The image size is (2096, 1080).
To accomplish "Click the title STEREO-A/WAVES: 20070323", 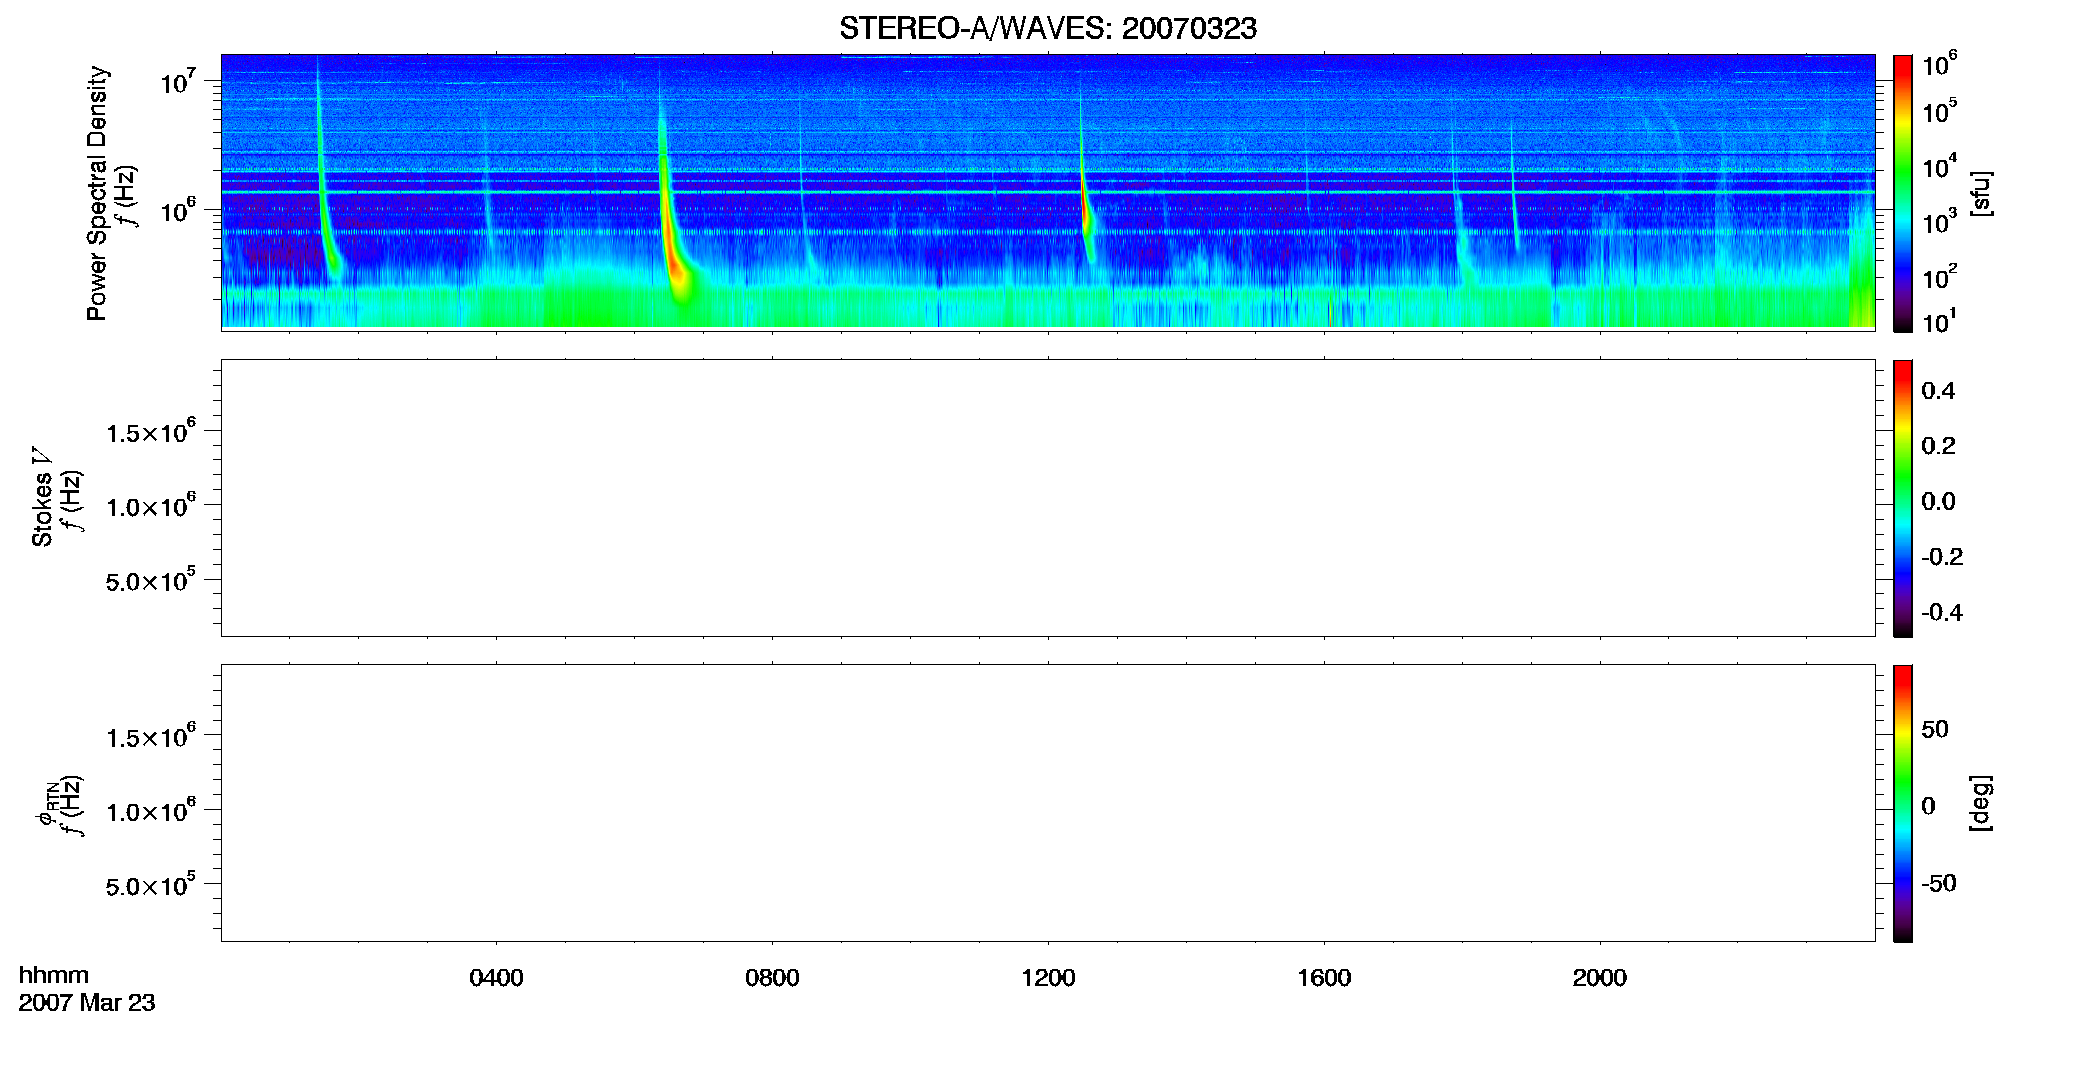I will coord(1047,29).
